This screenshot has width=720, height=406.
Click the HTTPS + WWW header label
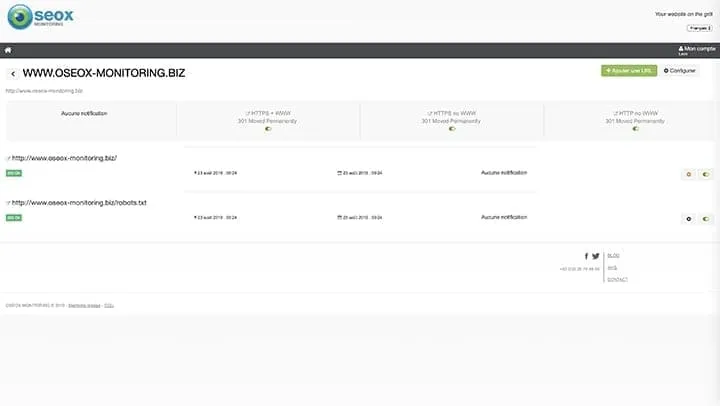268,113
